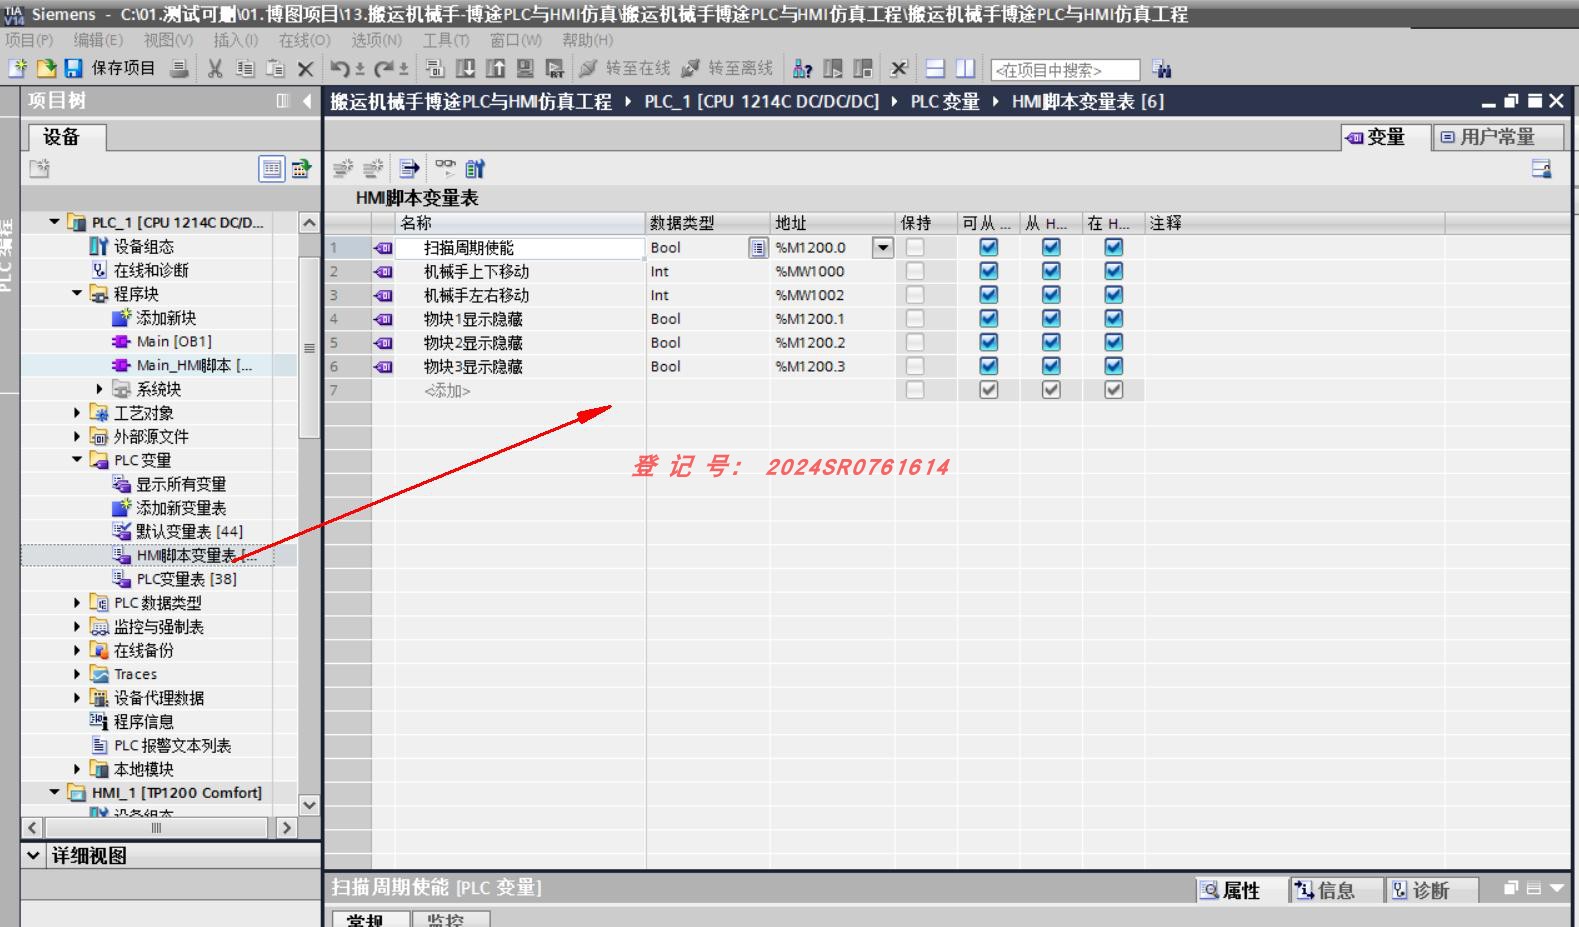Open the 项目(P) menu
Viewport: 1579px width, 927px height.
[x=29, y=40]
